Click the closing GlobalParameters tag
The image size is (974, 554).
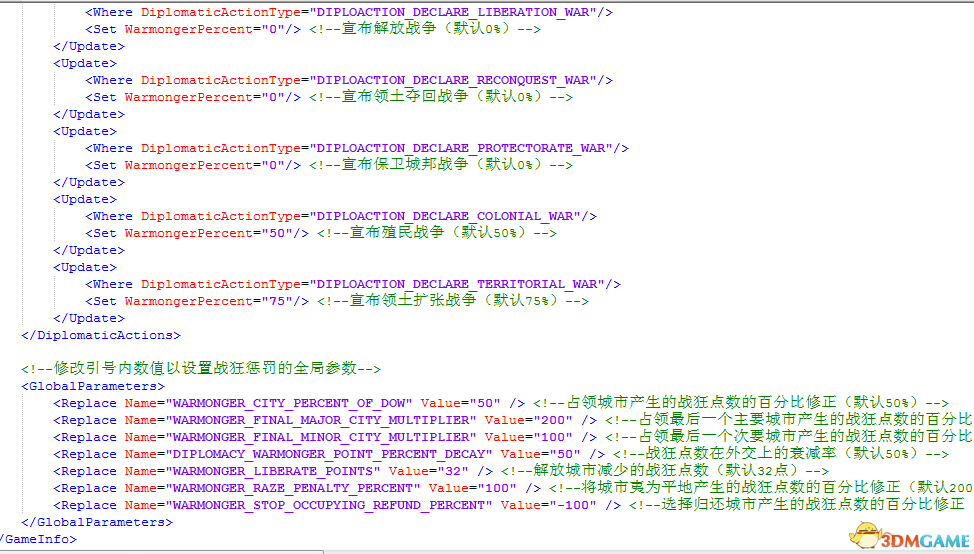point(97,522)
